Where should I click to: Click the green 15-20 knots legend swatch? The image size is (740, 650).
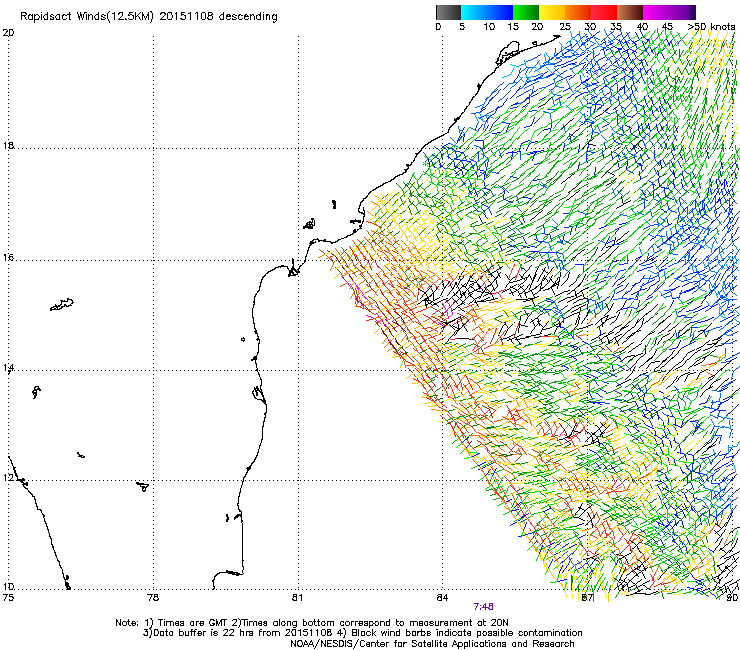point(526,12)
